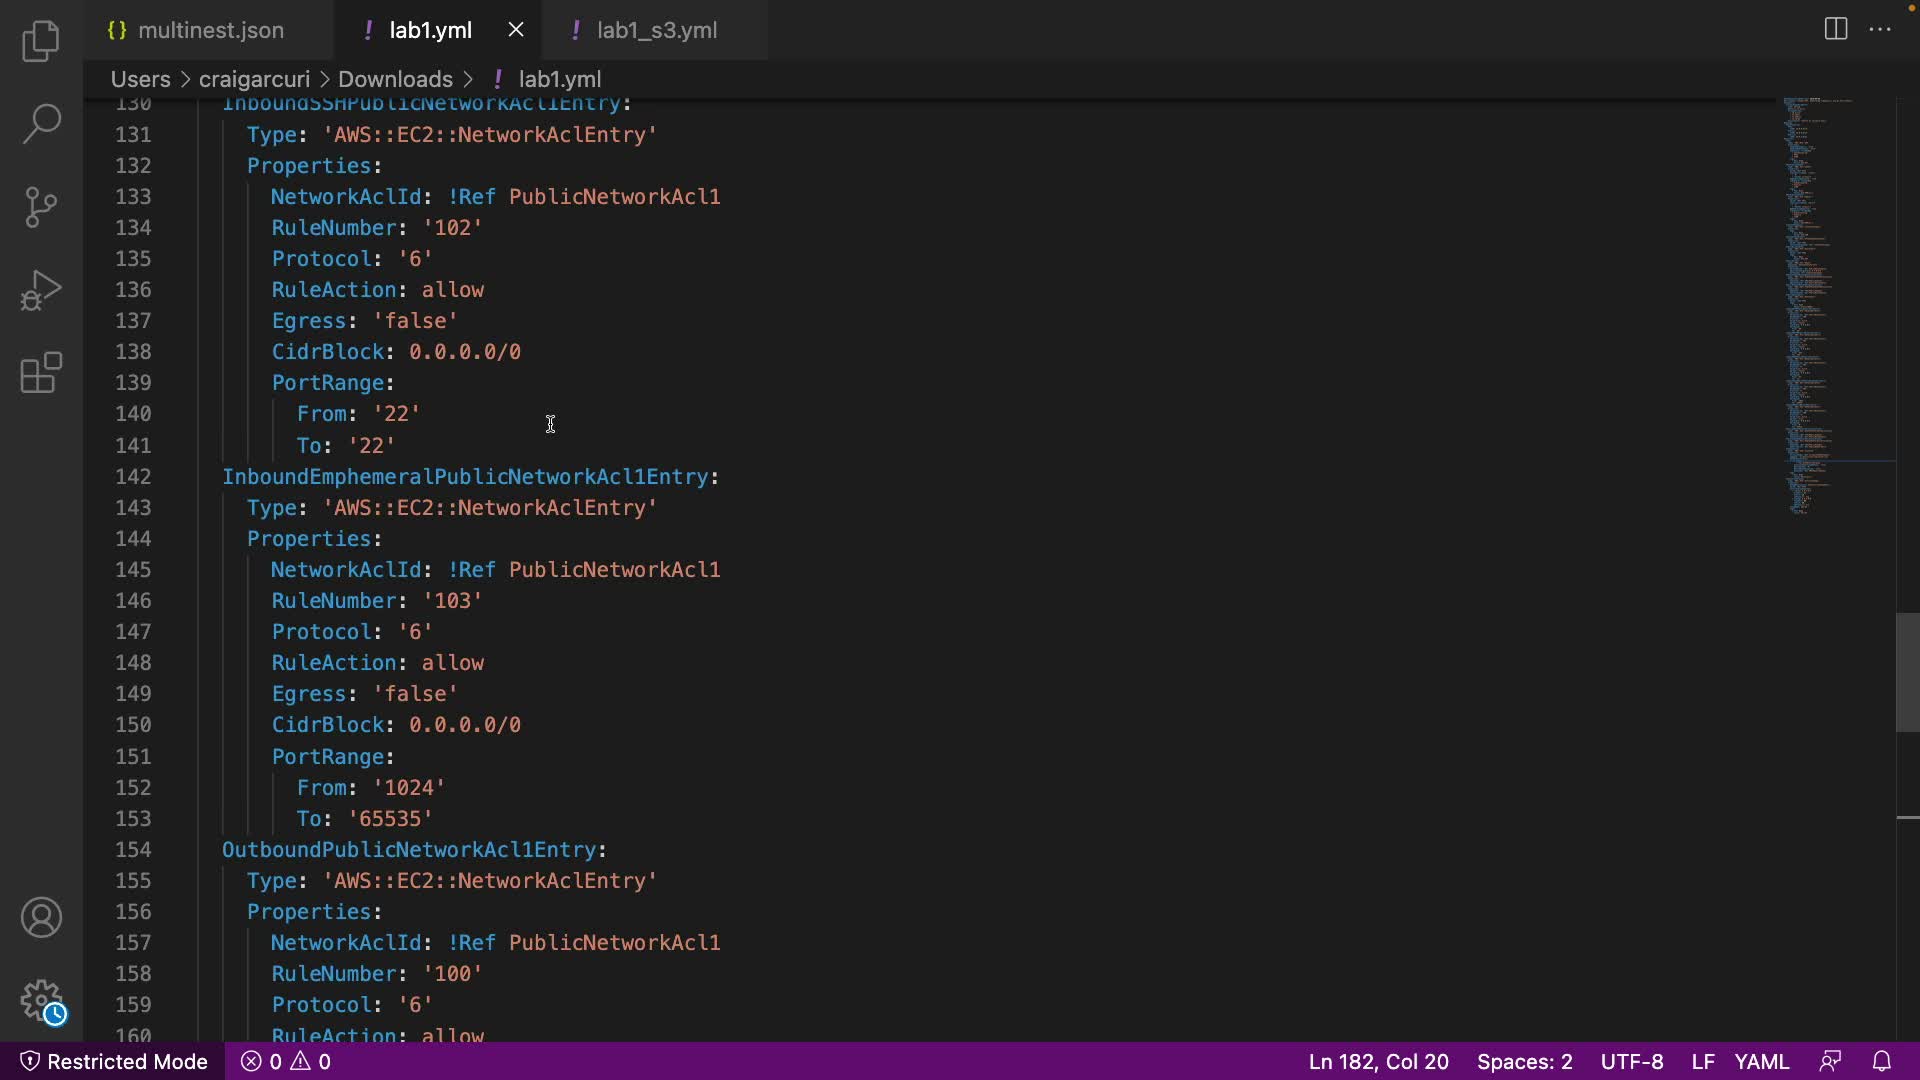The width and height of the screenshot is (1920, 1080).
Task: Open Source Control view icon
Action: pyautogui.click(x=41, y=207)
